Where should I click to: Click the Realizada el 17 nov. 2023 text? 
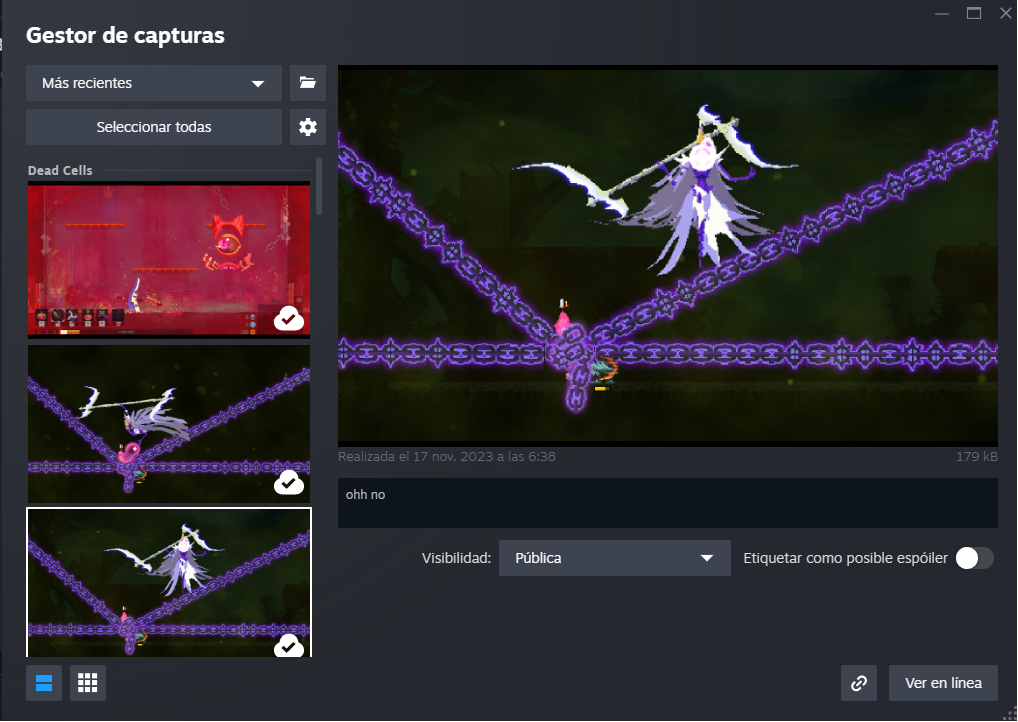point(447,456)
